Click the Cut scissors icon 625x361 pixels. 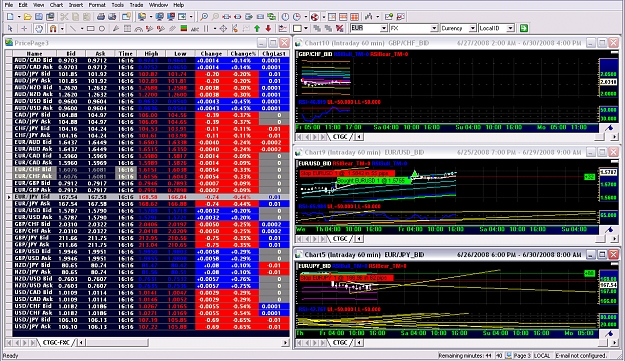pos(64,17)
